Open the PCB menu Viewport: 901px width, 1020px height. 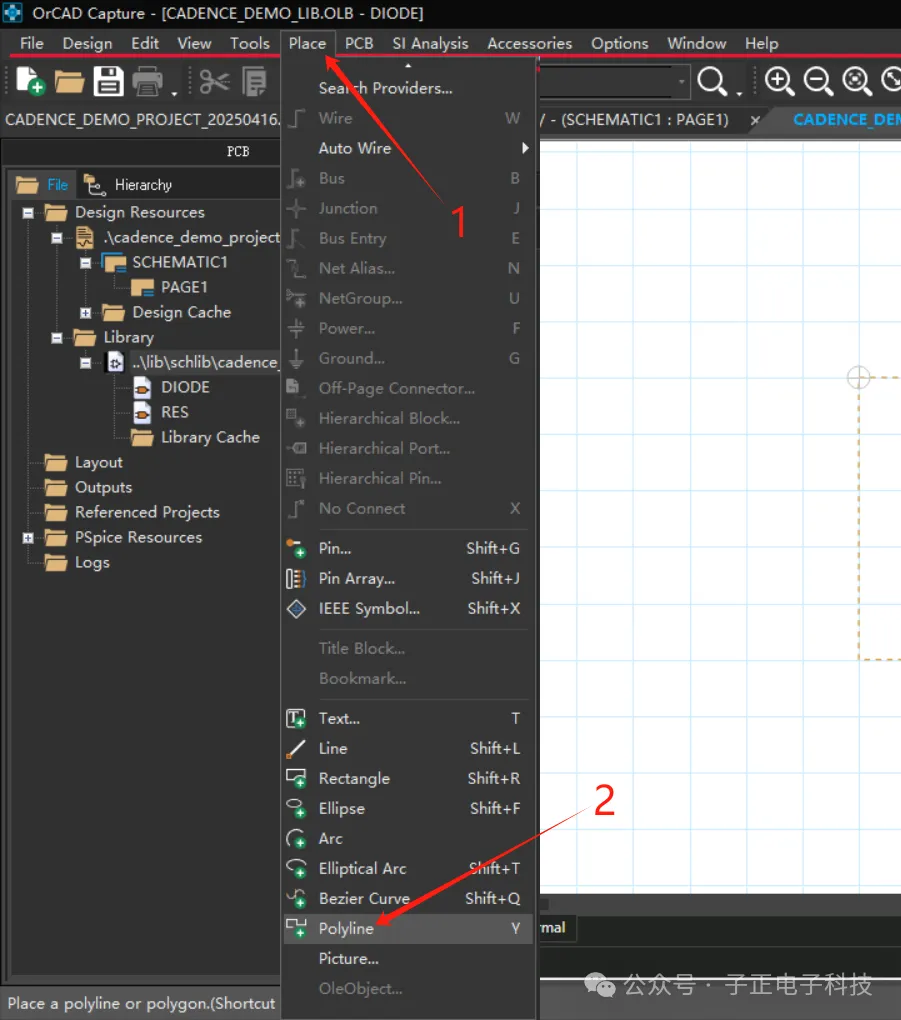(x=358, y=44)
